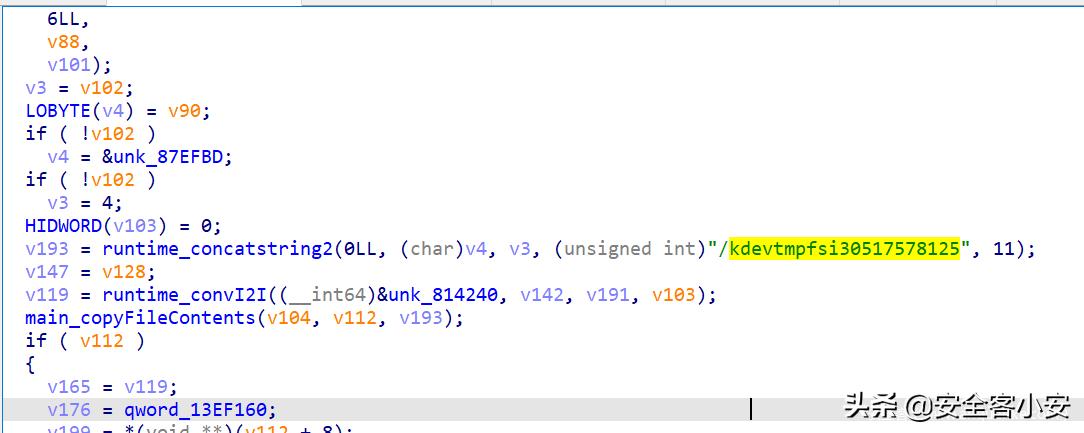Click v193 inside main_copyFileContents arguments
1084x433 pixels.
pos(422,317)
